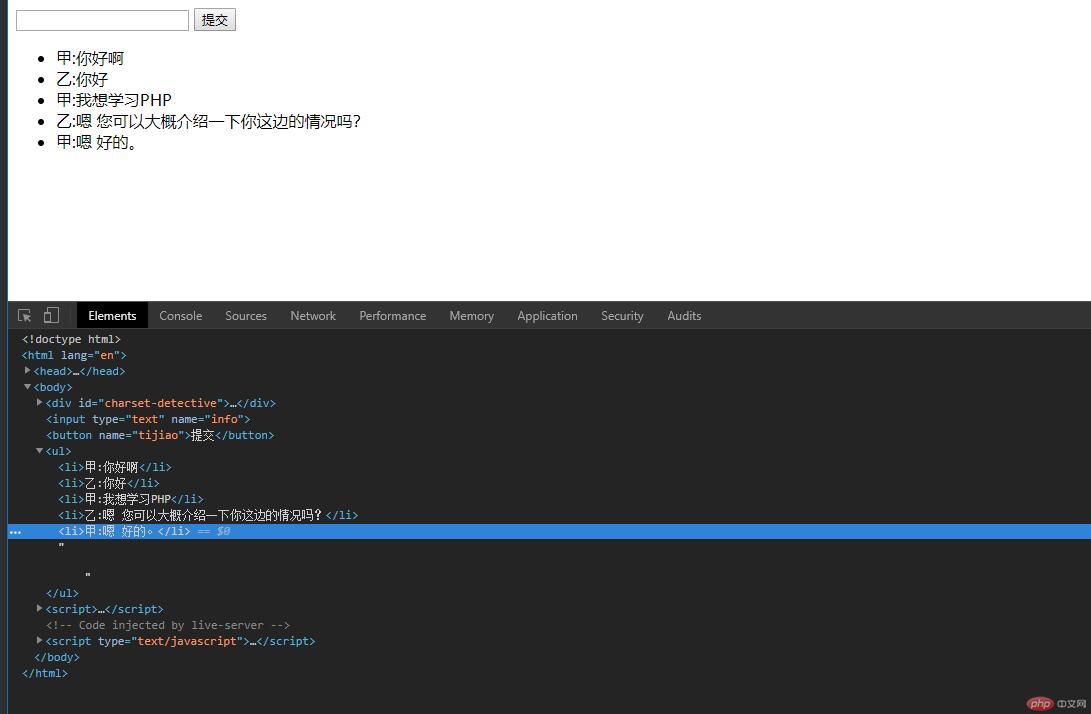Select the closing body tag

[x=56, y=657]
